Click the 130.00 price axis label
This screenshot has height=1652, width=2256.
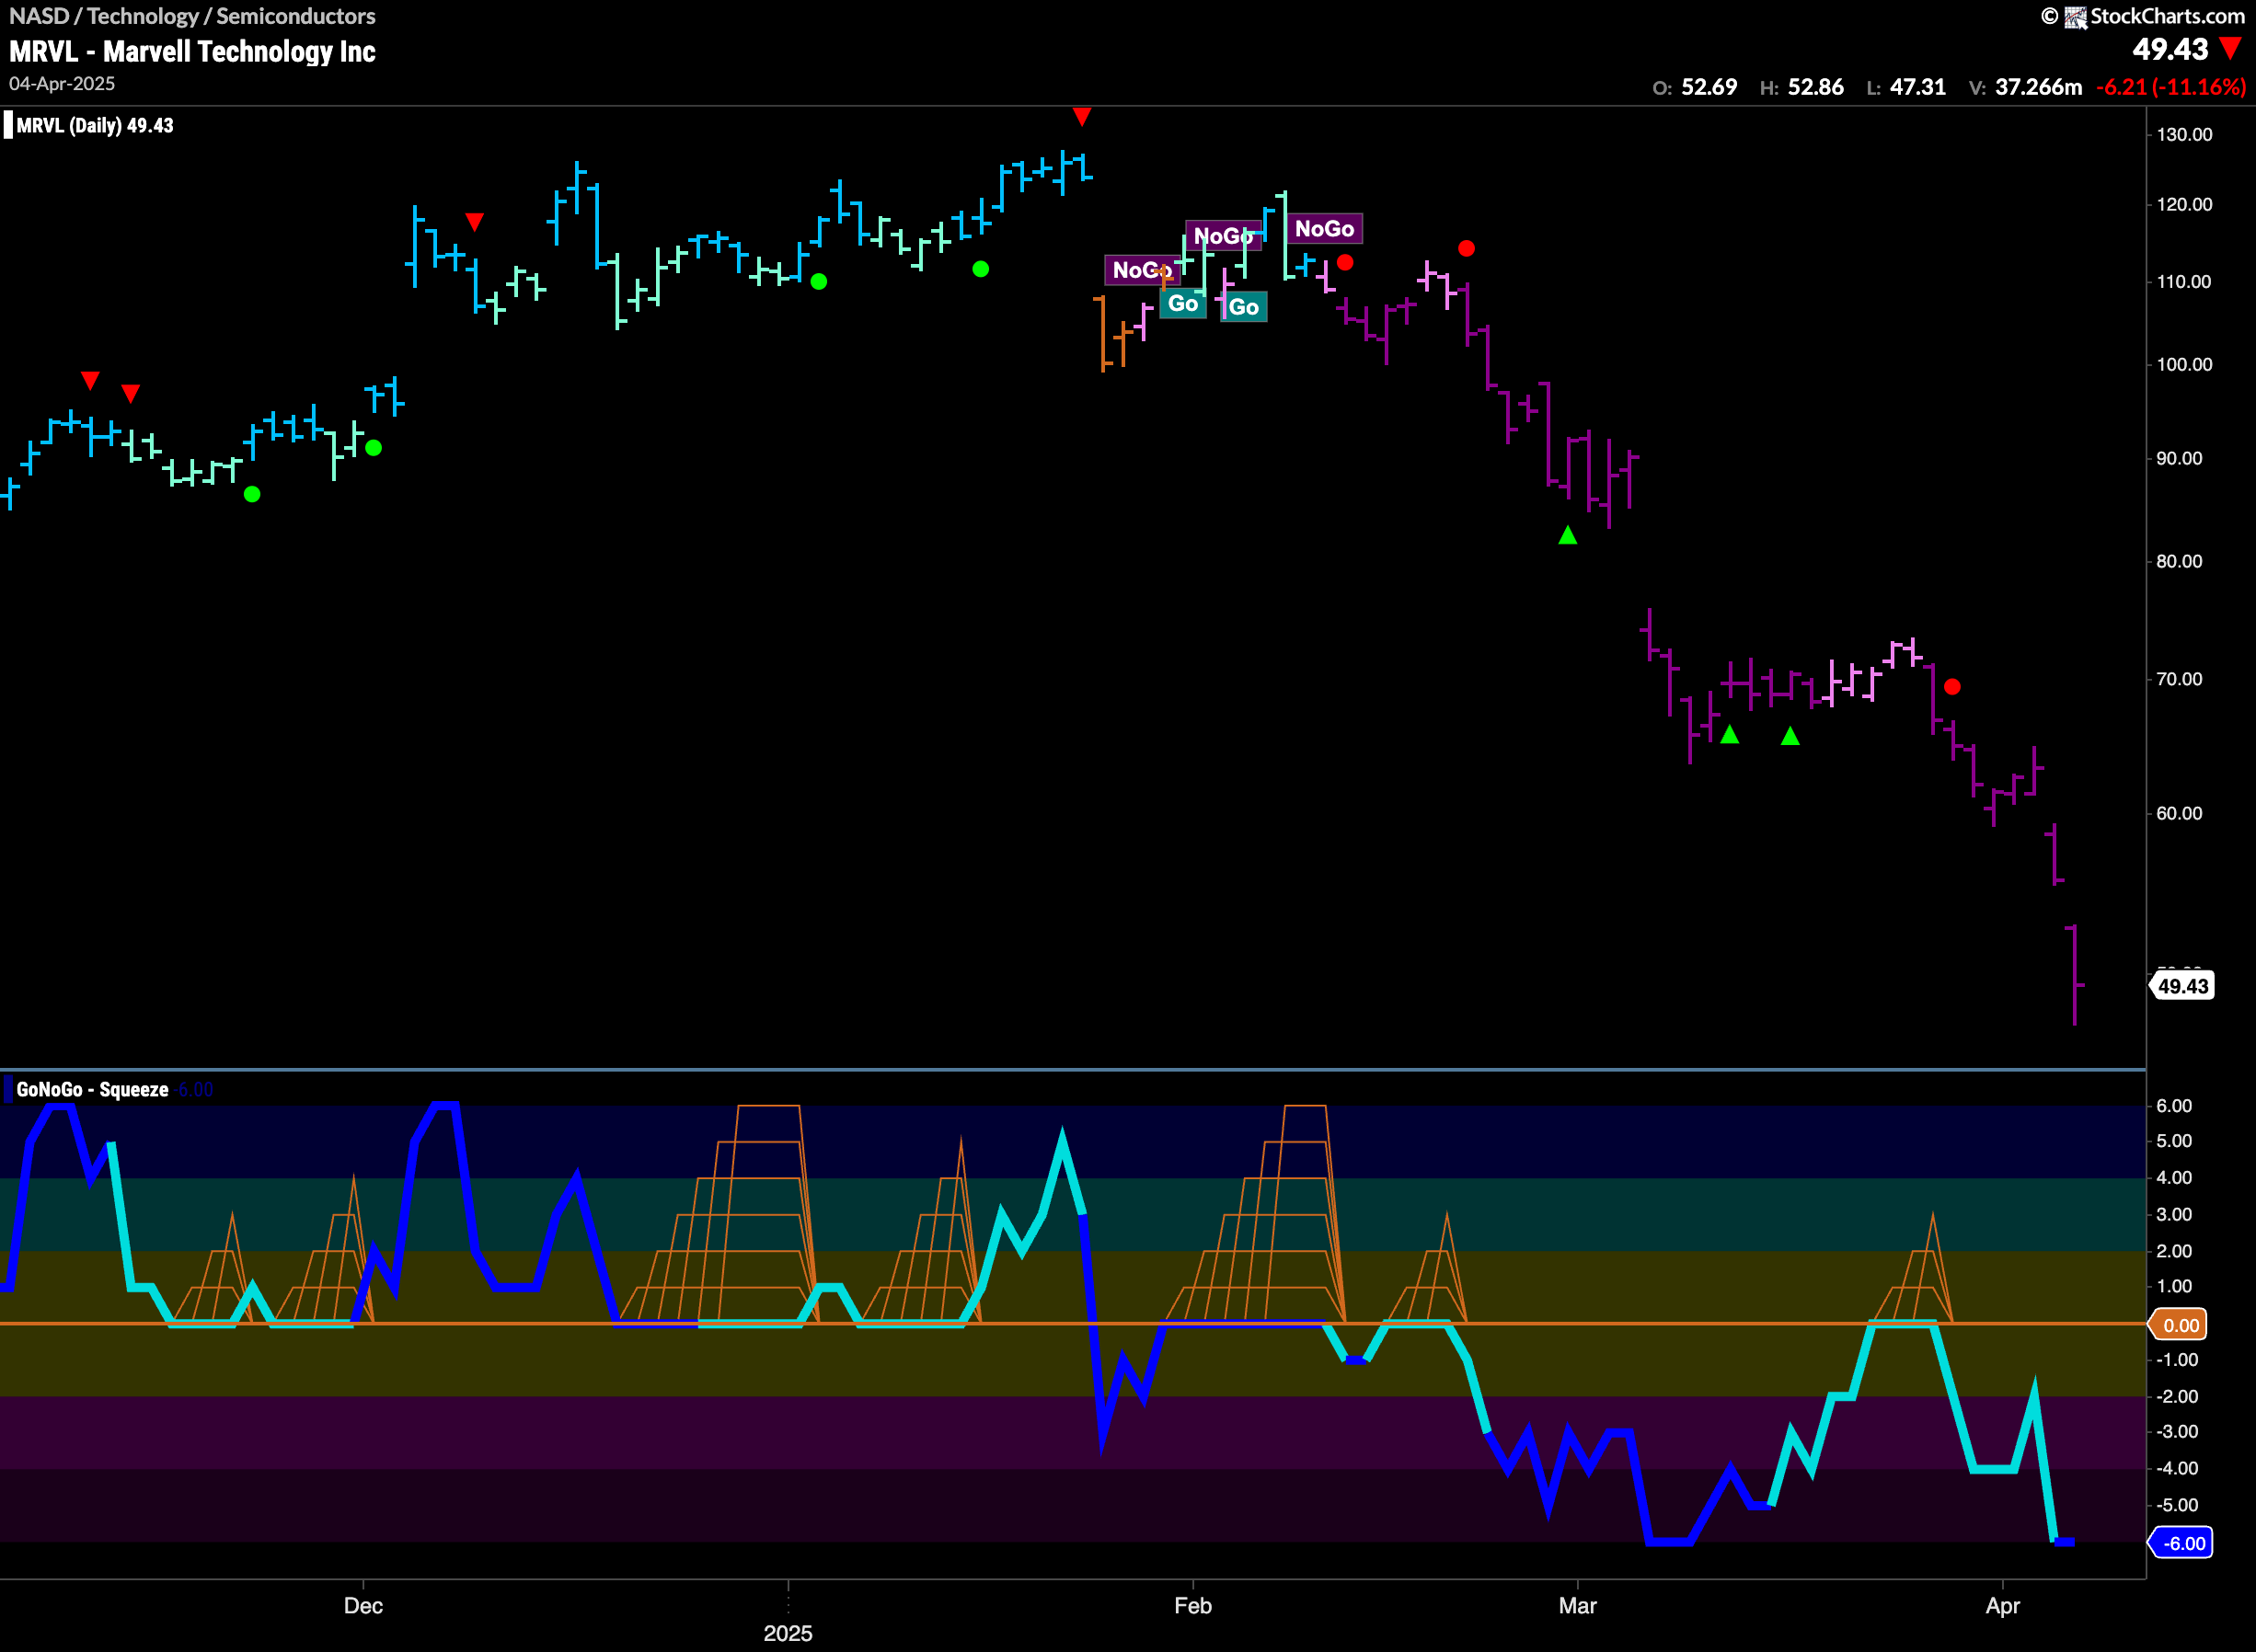(x=2184, y=135)
